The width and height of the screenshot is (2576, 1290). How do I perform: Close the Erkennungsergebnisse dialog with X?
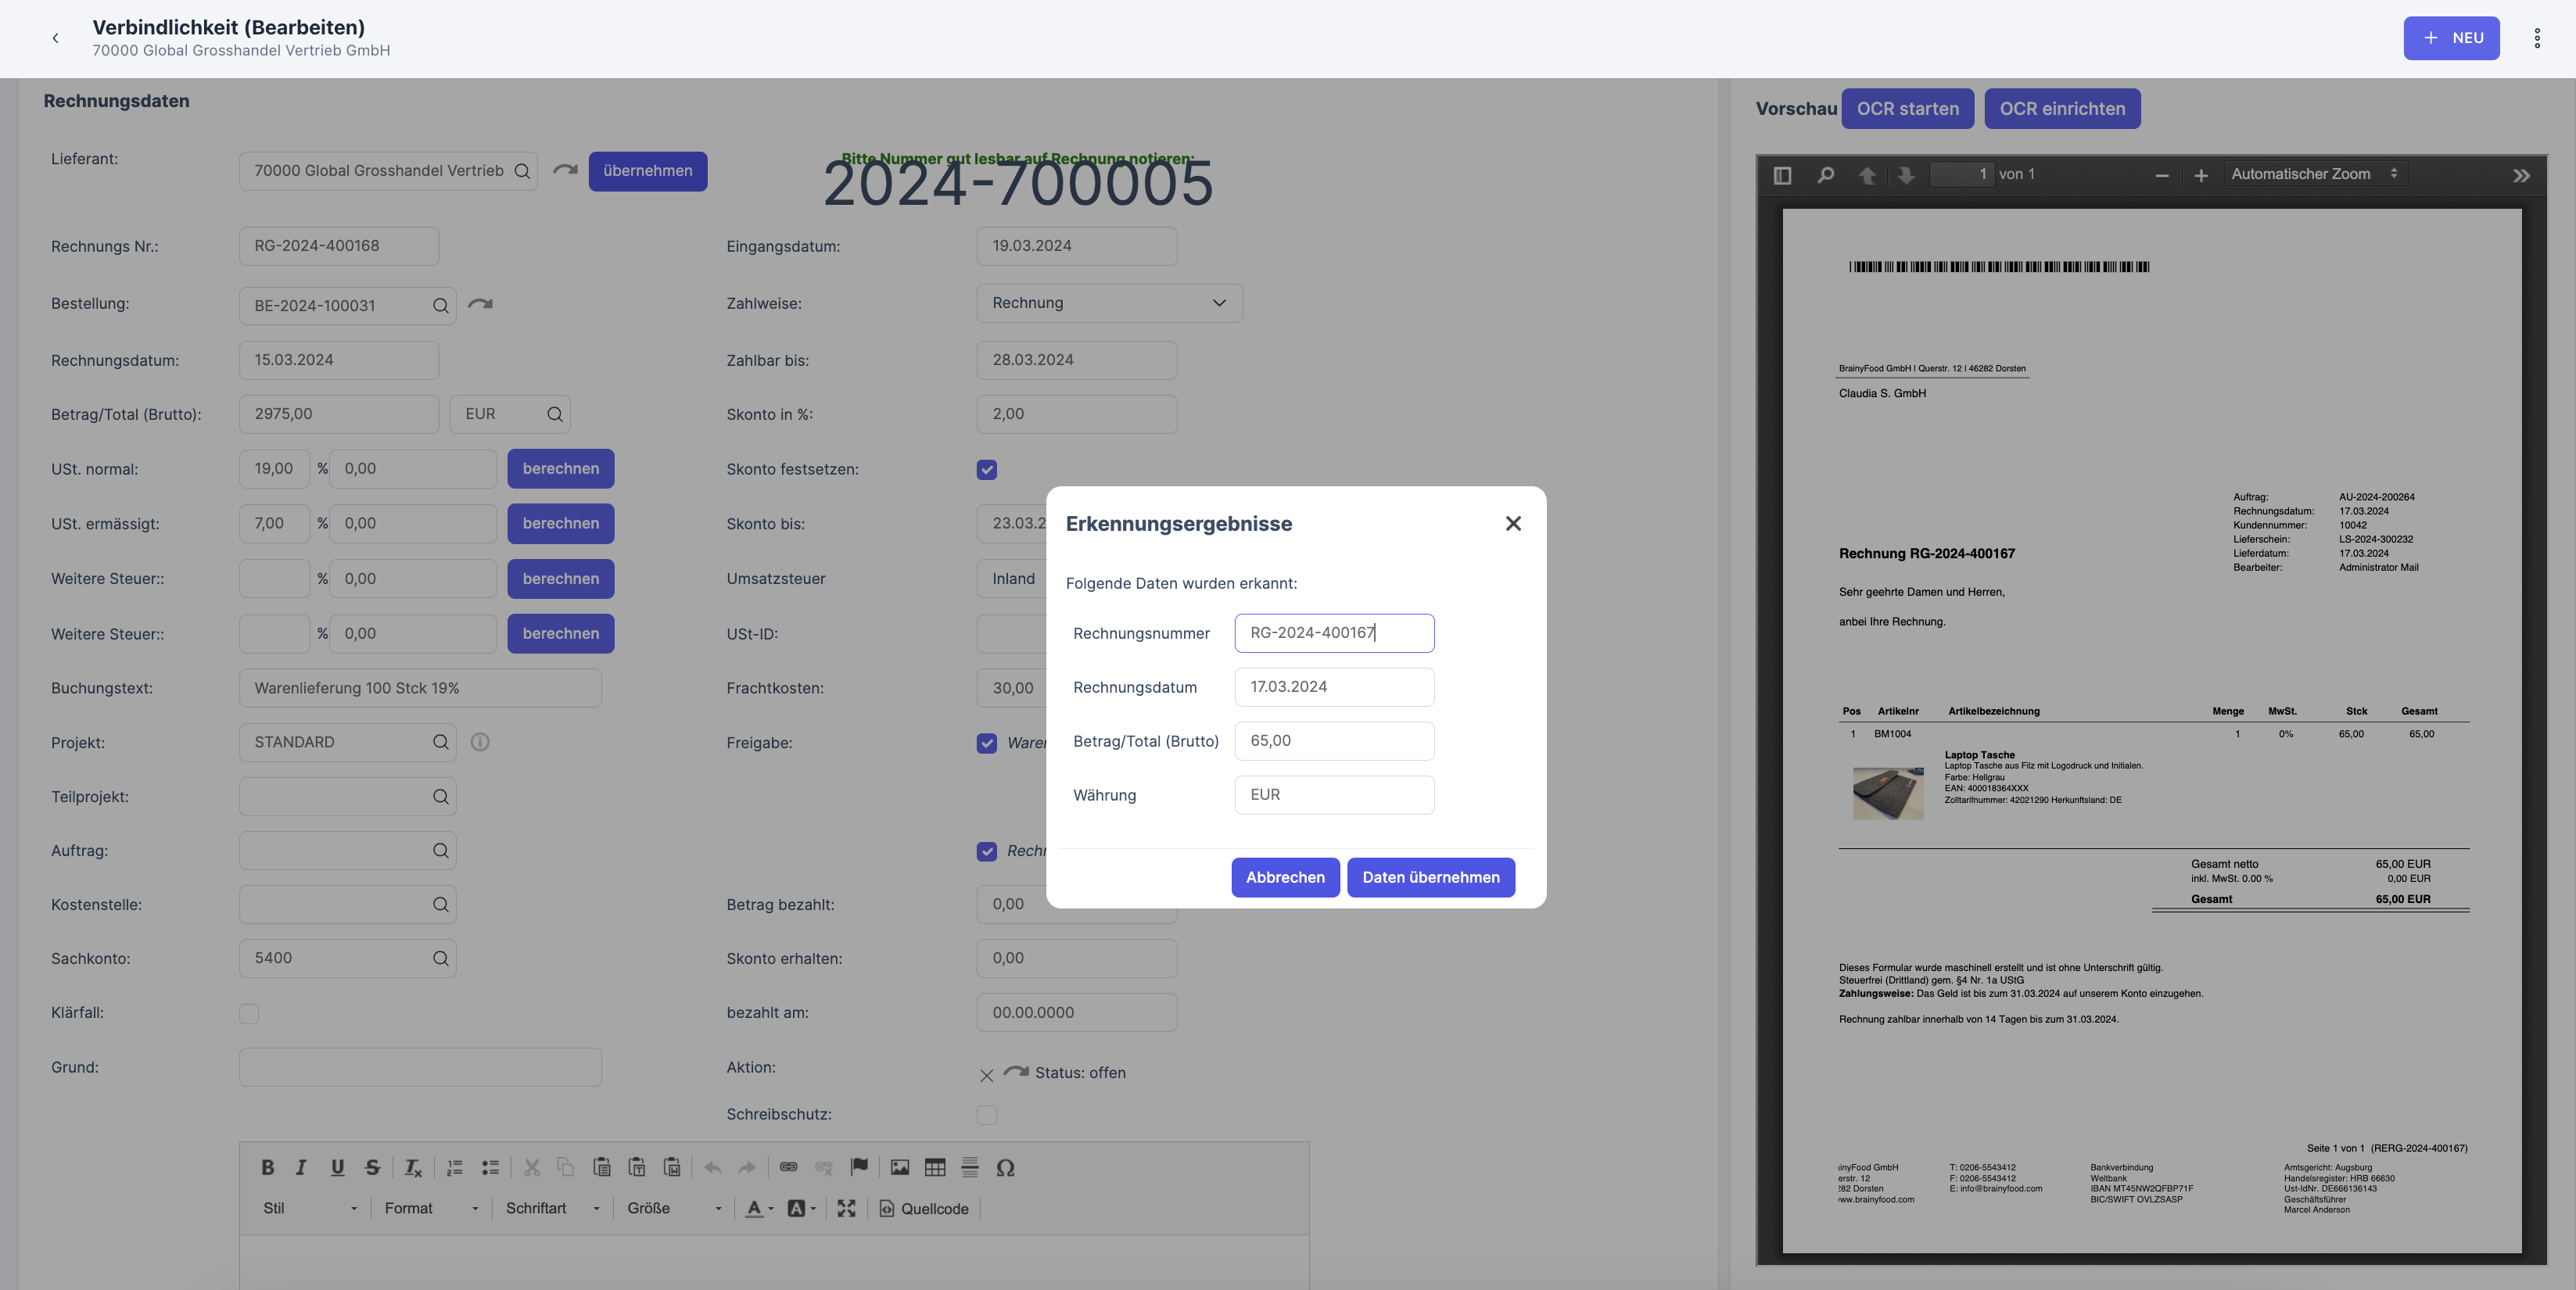(x=1513, y=523)
